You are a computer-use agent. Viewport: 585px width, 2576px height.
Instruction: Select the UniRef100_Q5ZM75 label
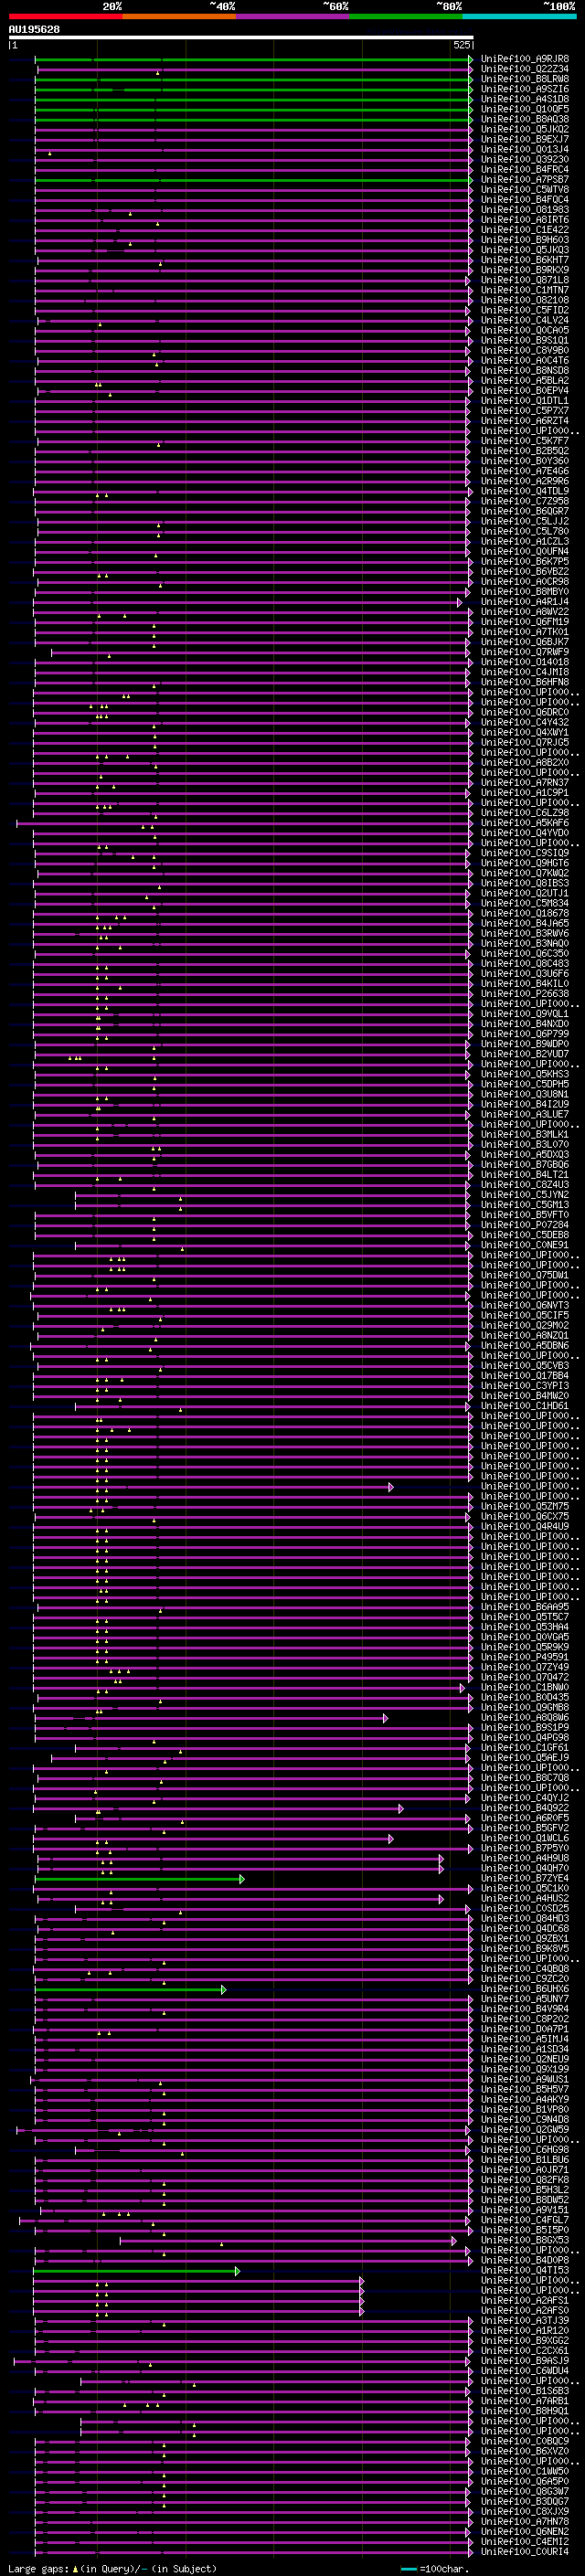pos(525,1507)
